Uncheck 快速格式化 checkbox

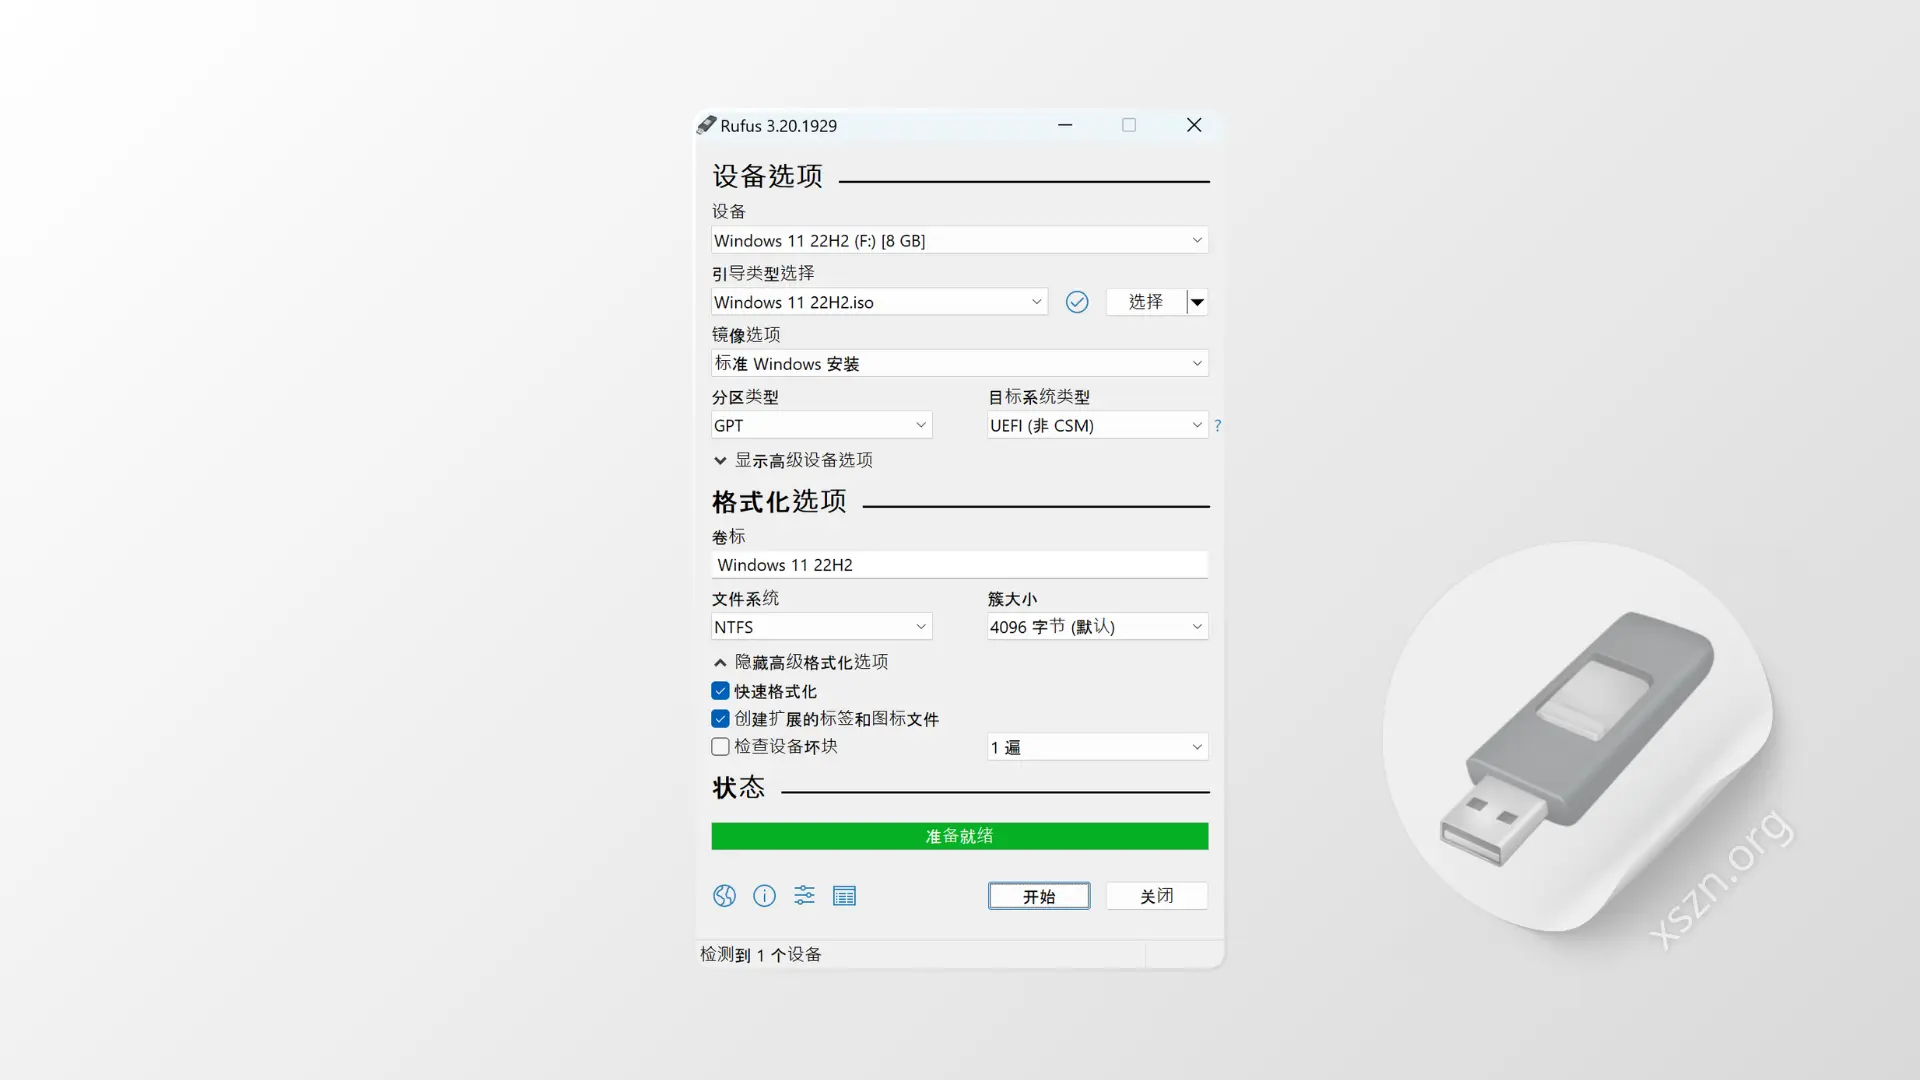click(719, 690)
